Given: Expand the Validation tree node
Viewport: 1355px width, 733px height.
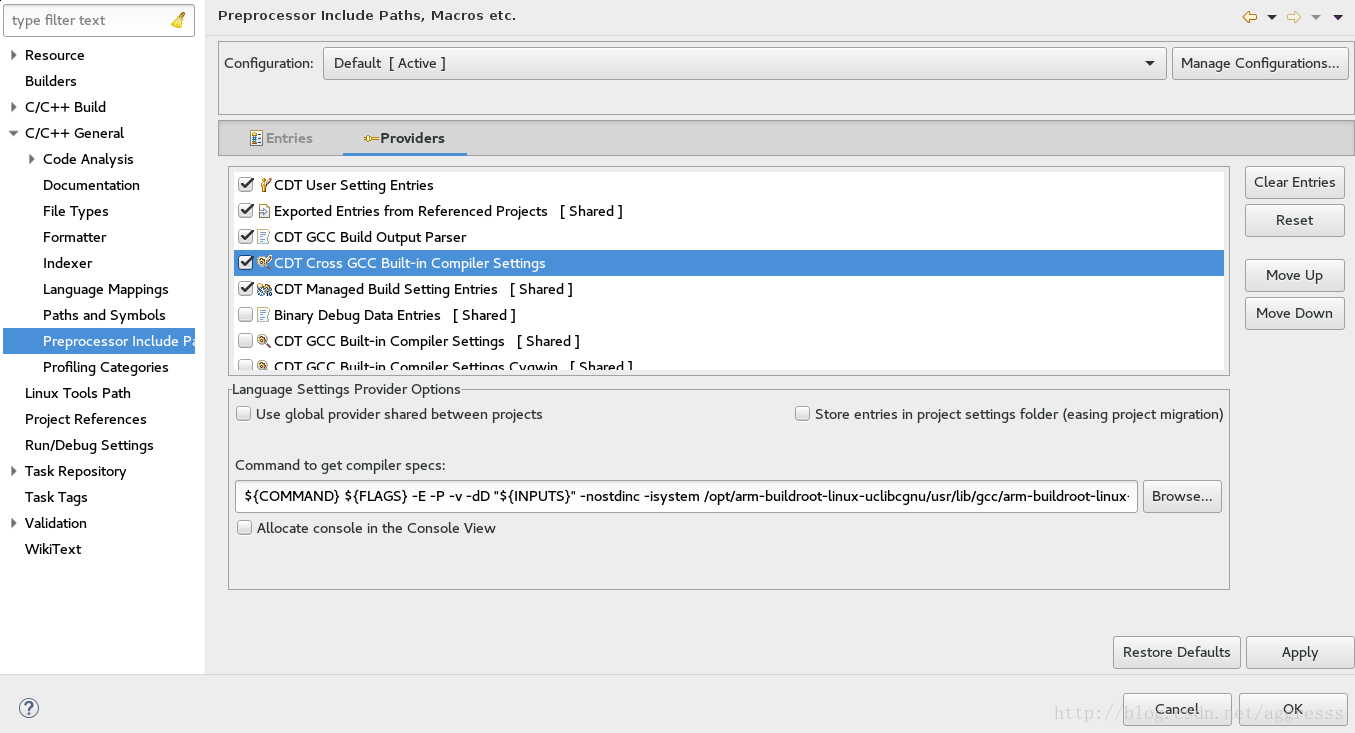Looking at the screenshot, I should (x=13, y=523).
